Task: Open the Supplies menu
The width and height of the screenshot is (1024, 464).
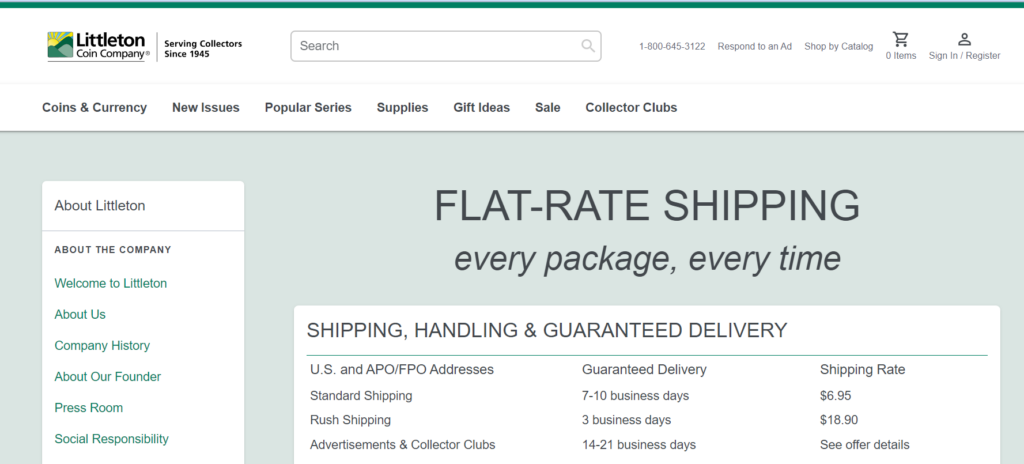Action: 402,108
